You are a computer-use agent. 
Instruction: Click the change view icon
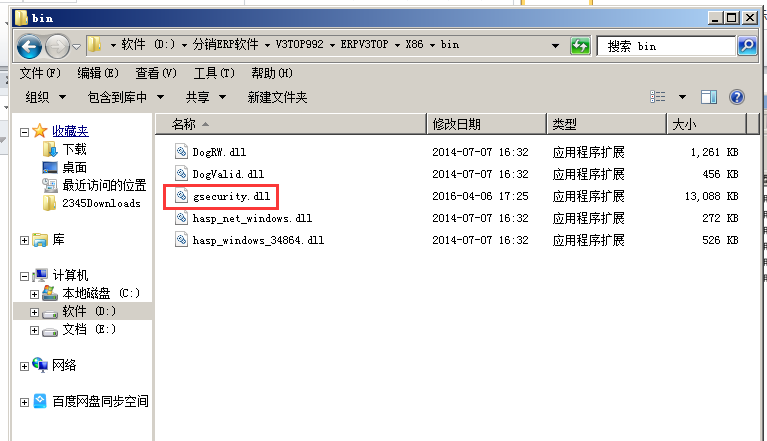[x=658, y=97]
